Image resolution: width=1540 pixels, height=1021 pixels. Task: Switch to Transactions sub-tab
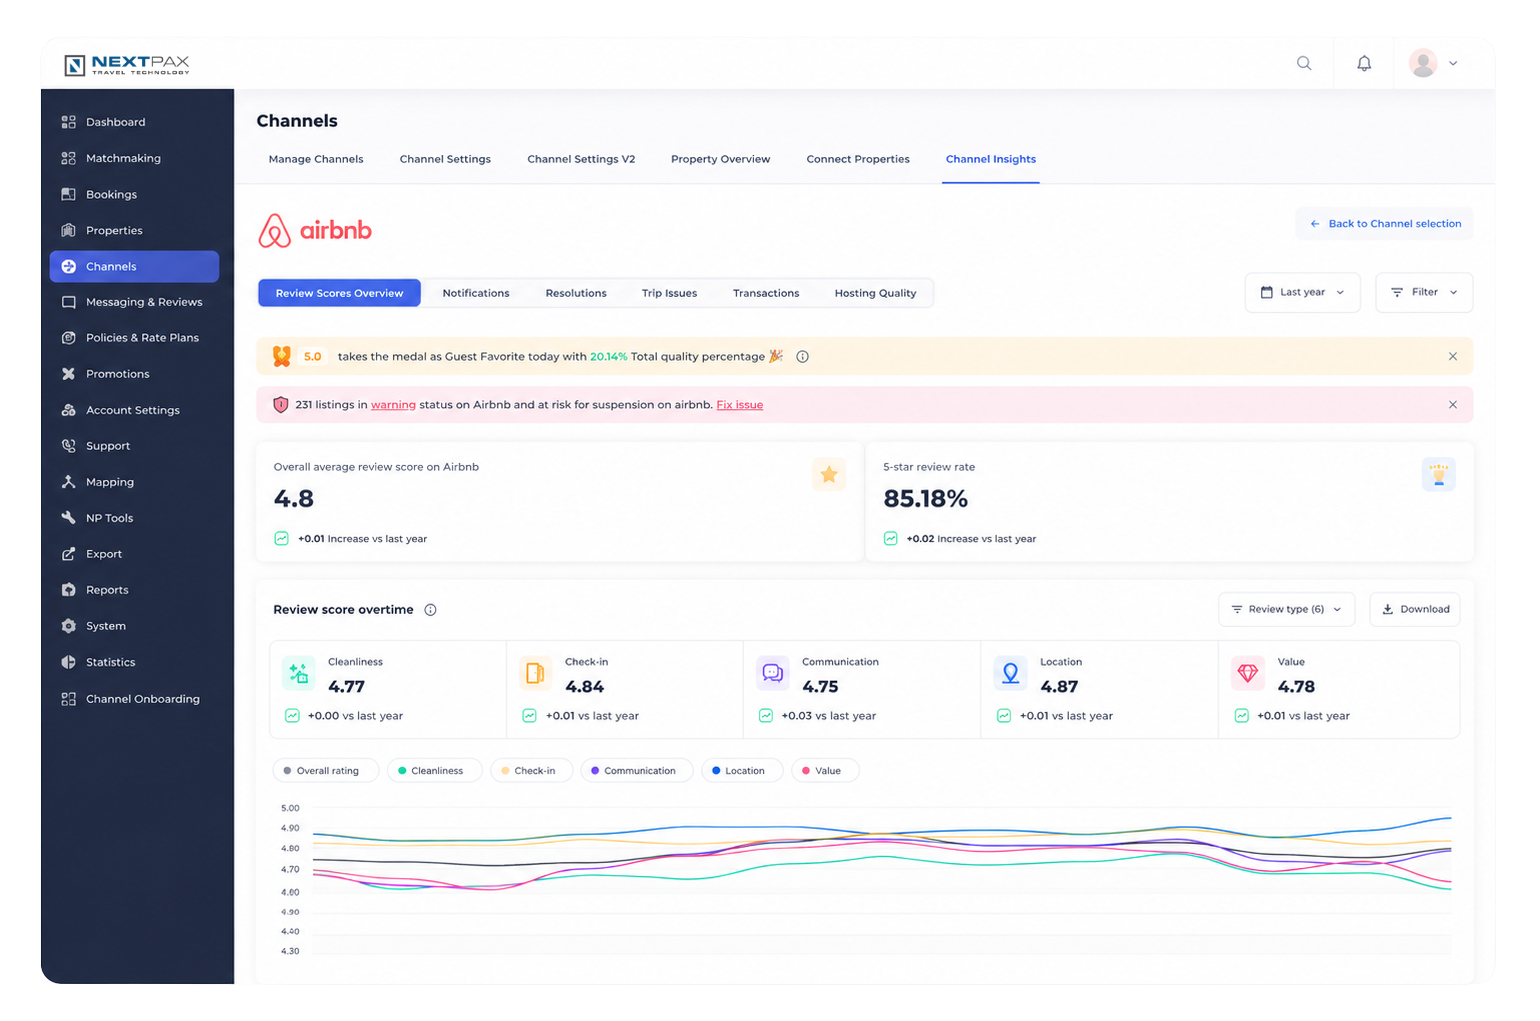click(766, 293)
